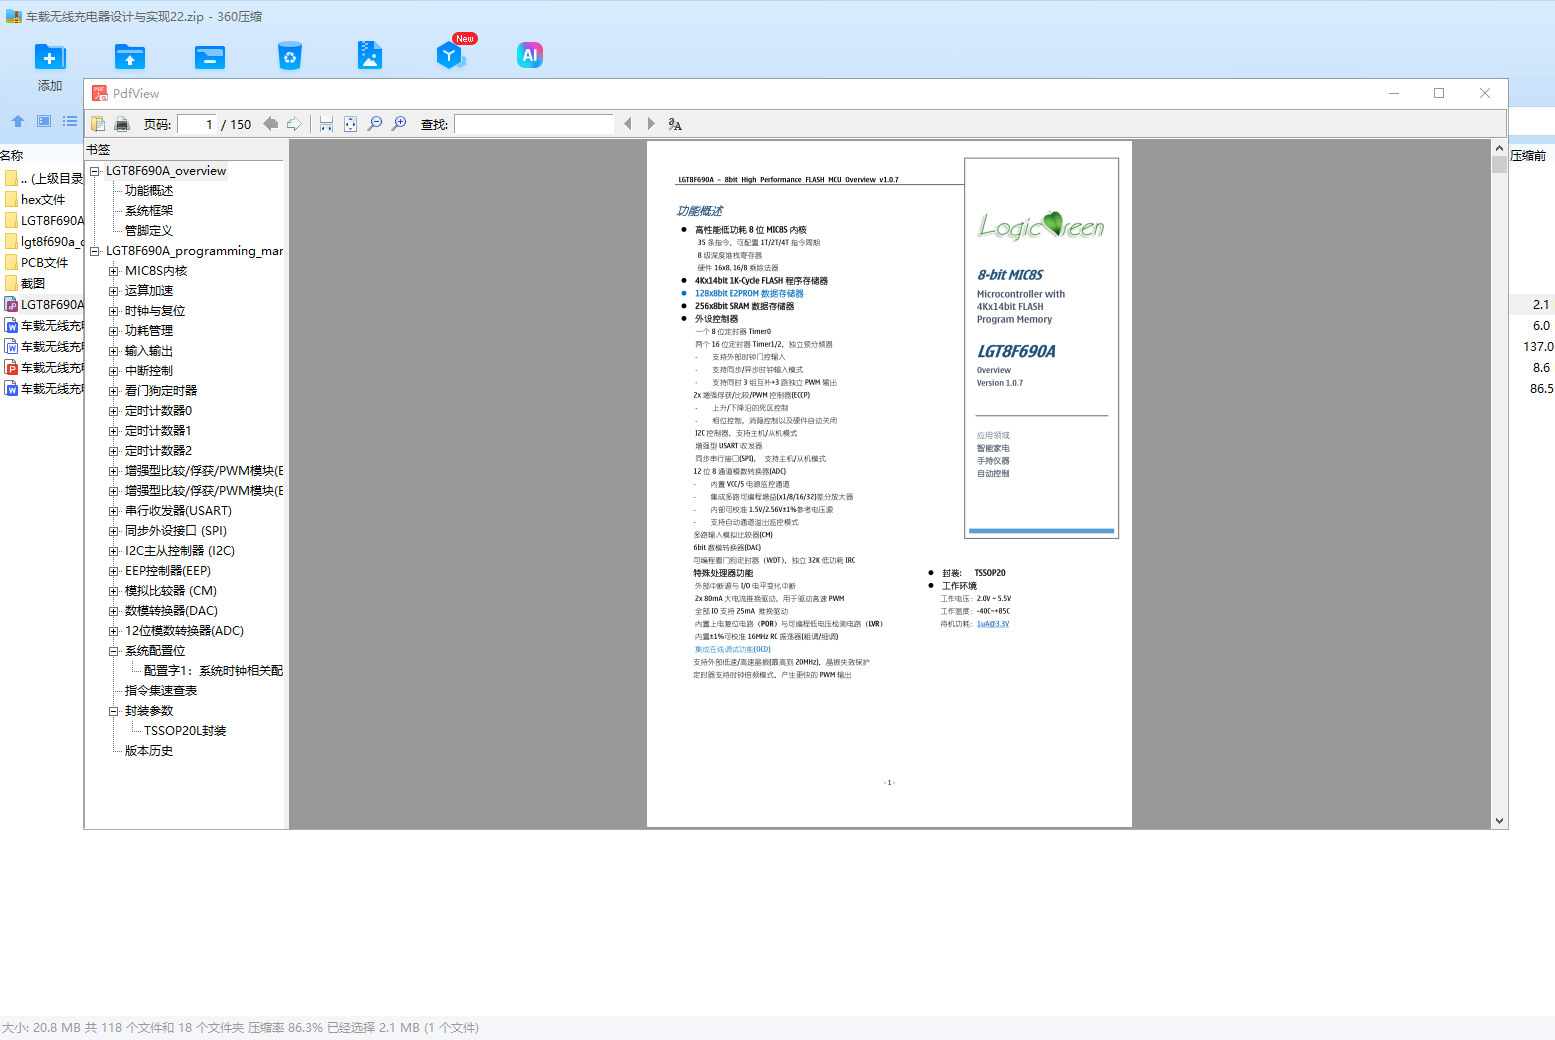
Task: Click the 1uA@3.3V link
Action: coord(992,624)
